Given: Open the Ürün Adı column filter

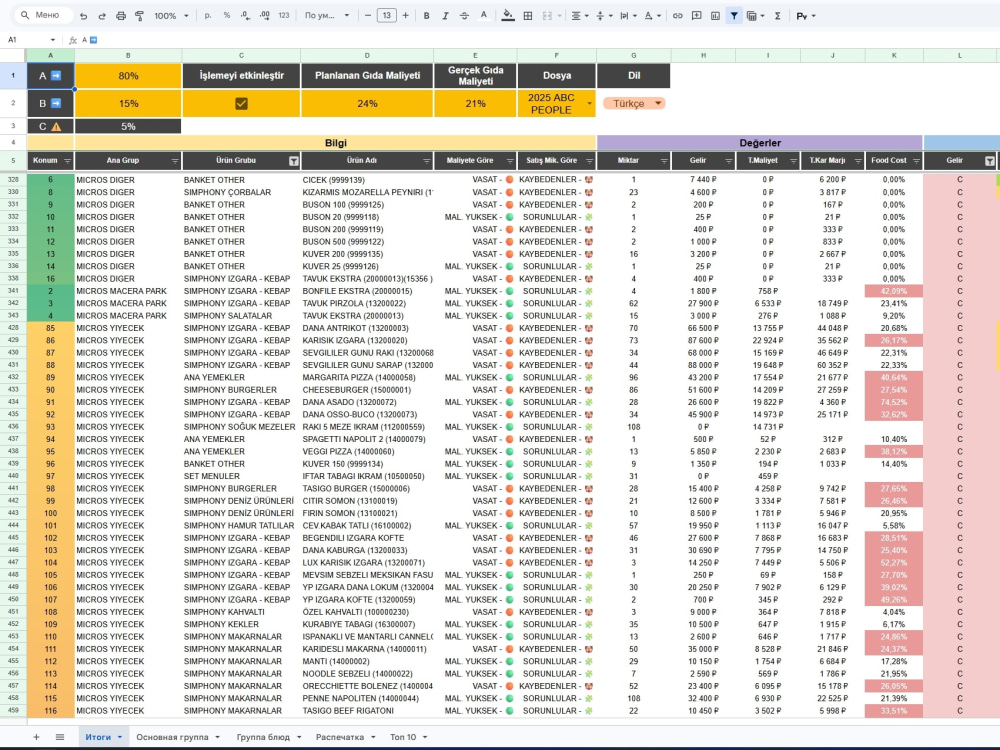Looking at the screenshot, I should pos(427,161).
